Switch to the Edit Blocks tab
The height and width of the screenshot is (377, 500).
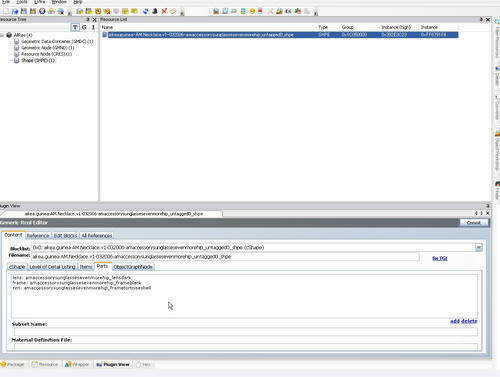(x=65, y=236)
